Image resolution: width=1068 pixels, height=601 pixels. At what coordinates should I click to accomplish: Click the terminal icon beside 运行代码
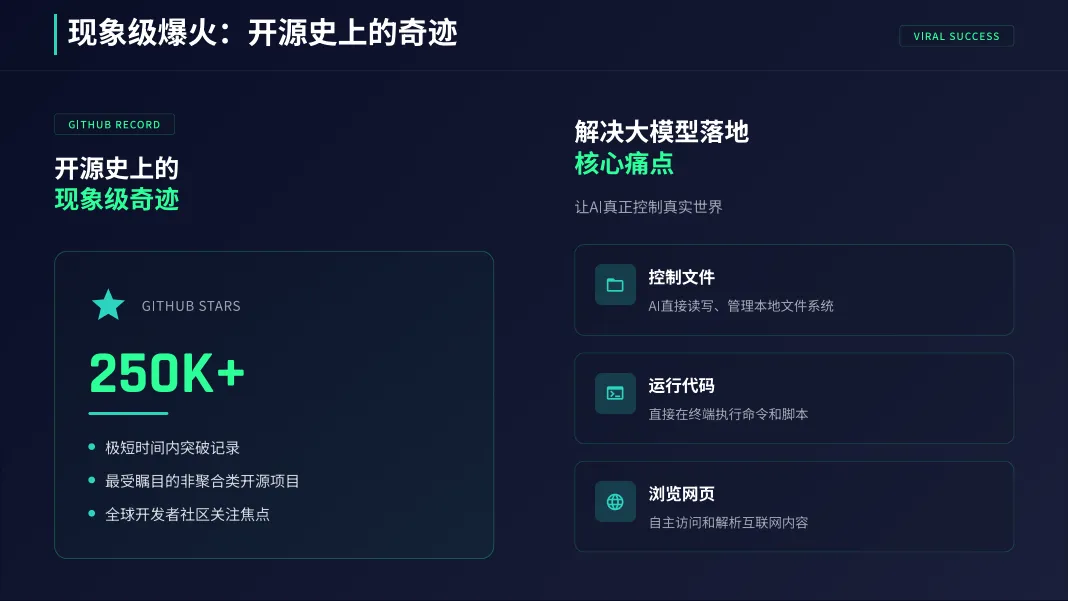615,393
